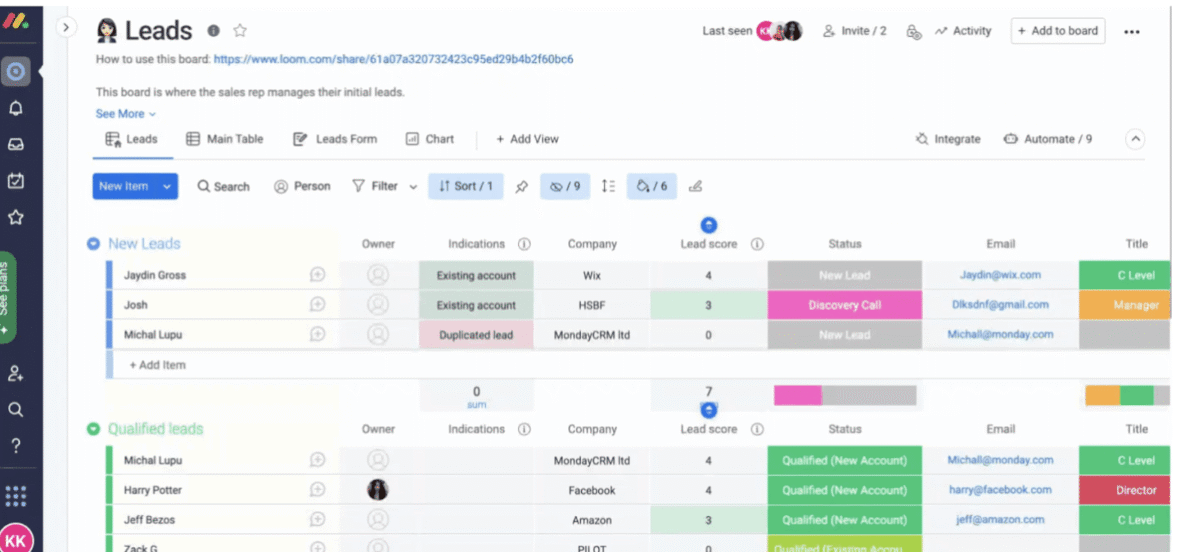
Task: Open My Work calendar icon in sidebar
Action: click(16, 181)
